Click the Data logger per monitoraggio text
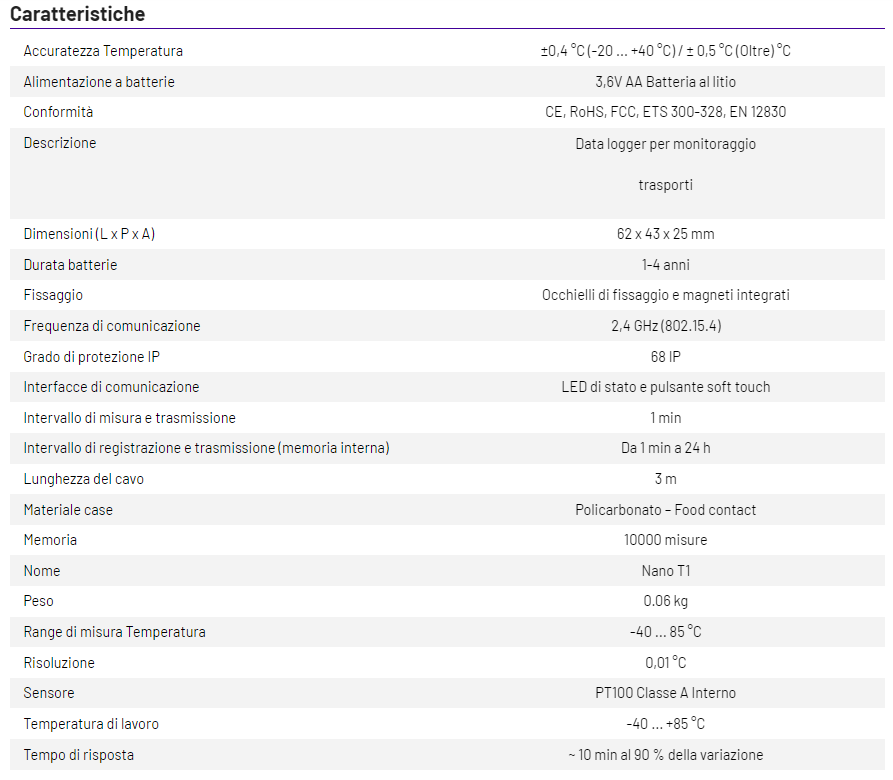The width and height of the screenshot is (893, 780). point(665,144)
